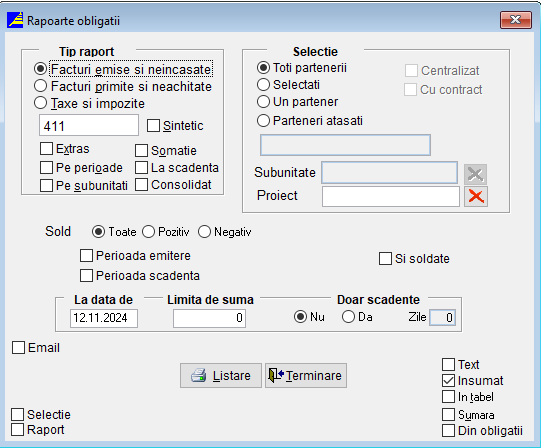
Task: Focus the Limita de suma input
Action: click(209, 318)
